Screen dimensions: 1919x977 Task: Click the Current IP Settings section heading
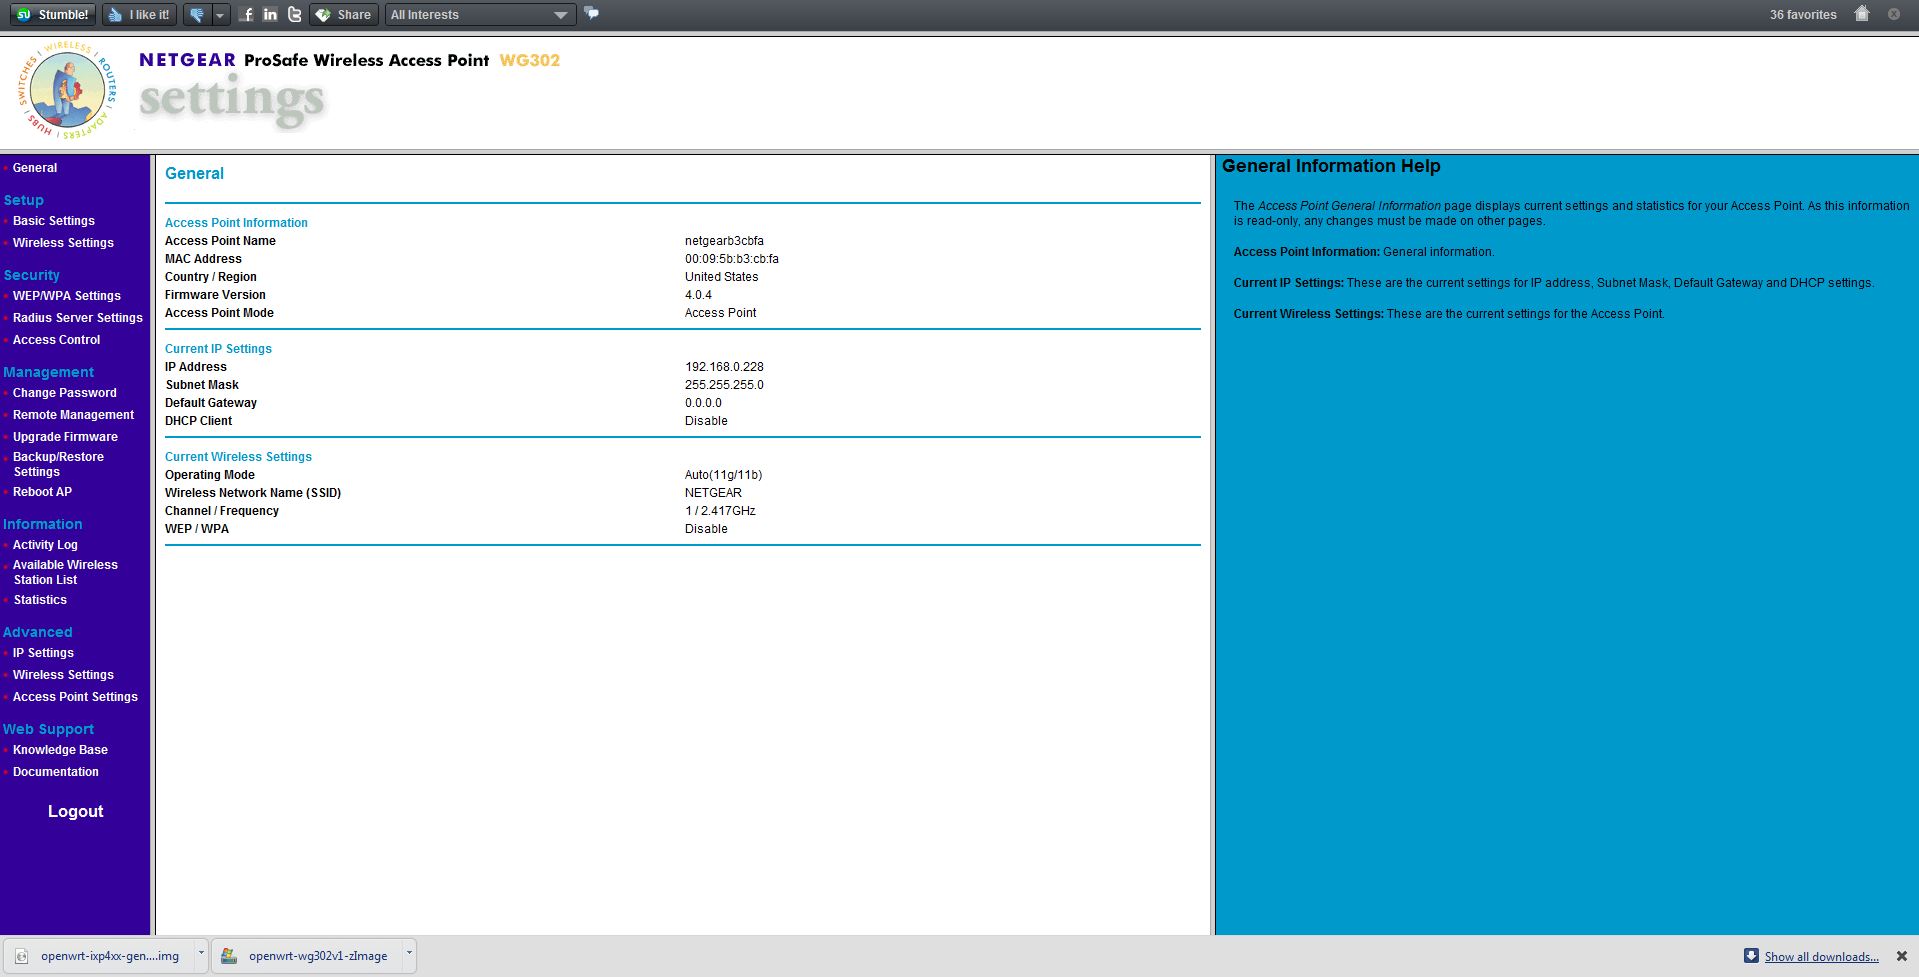point(218,349)
